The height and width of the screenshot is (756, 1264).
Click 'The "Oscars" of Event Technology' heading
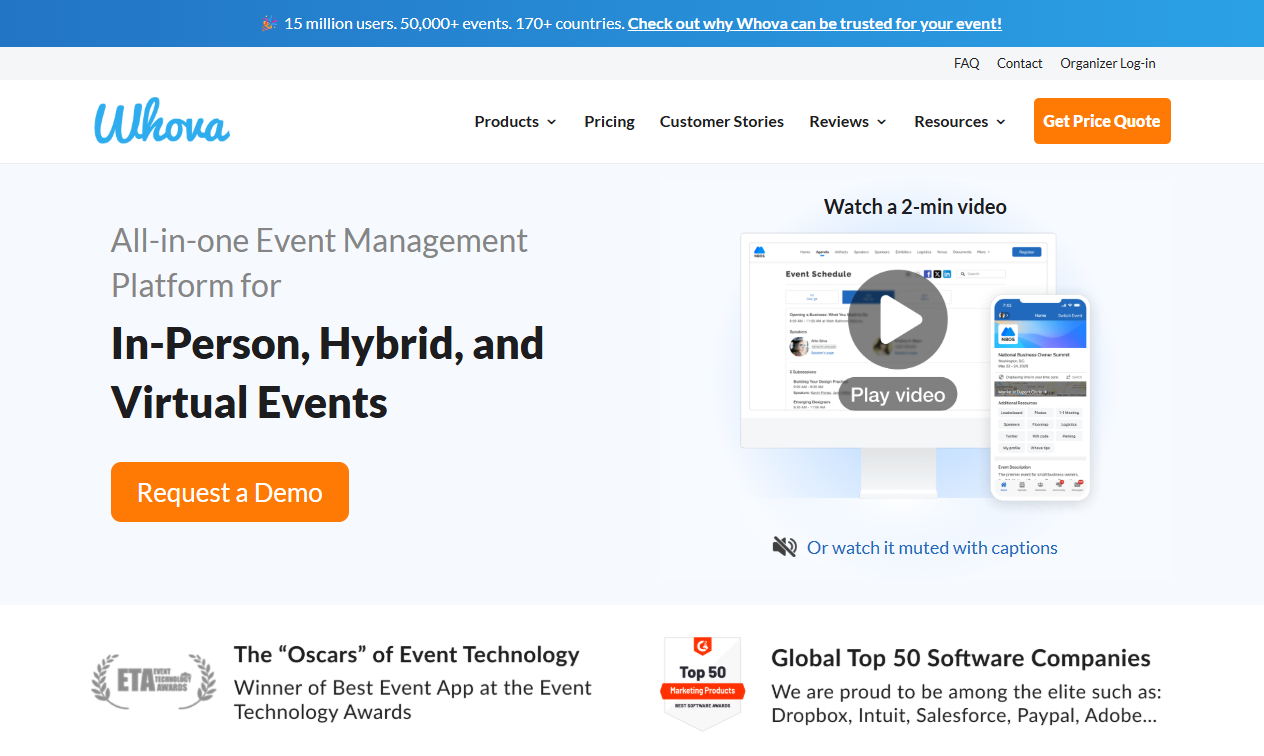pyautogui.click(x=407, y=654)
